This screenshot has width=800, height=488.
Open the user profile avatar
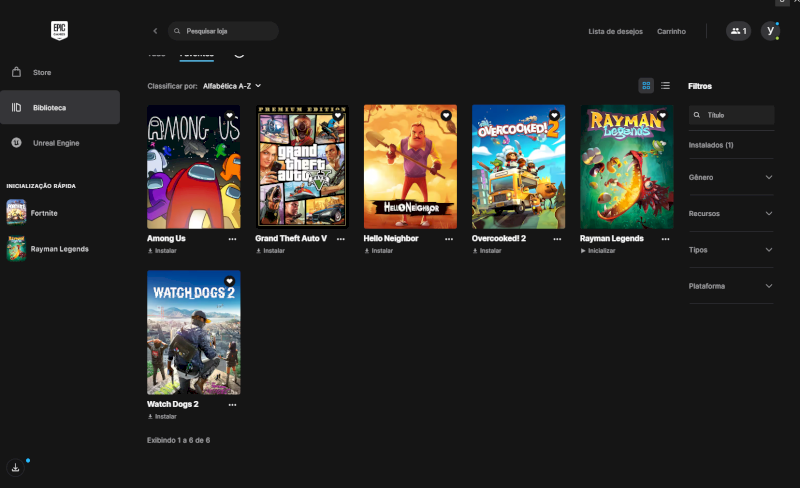tap(770, 31)
